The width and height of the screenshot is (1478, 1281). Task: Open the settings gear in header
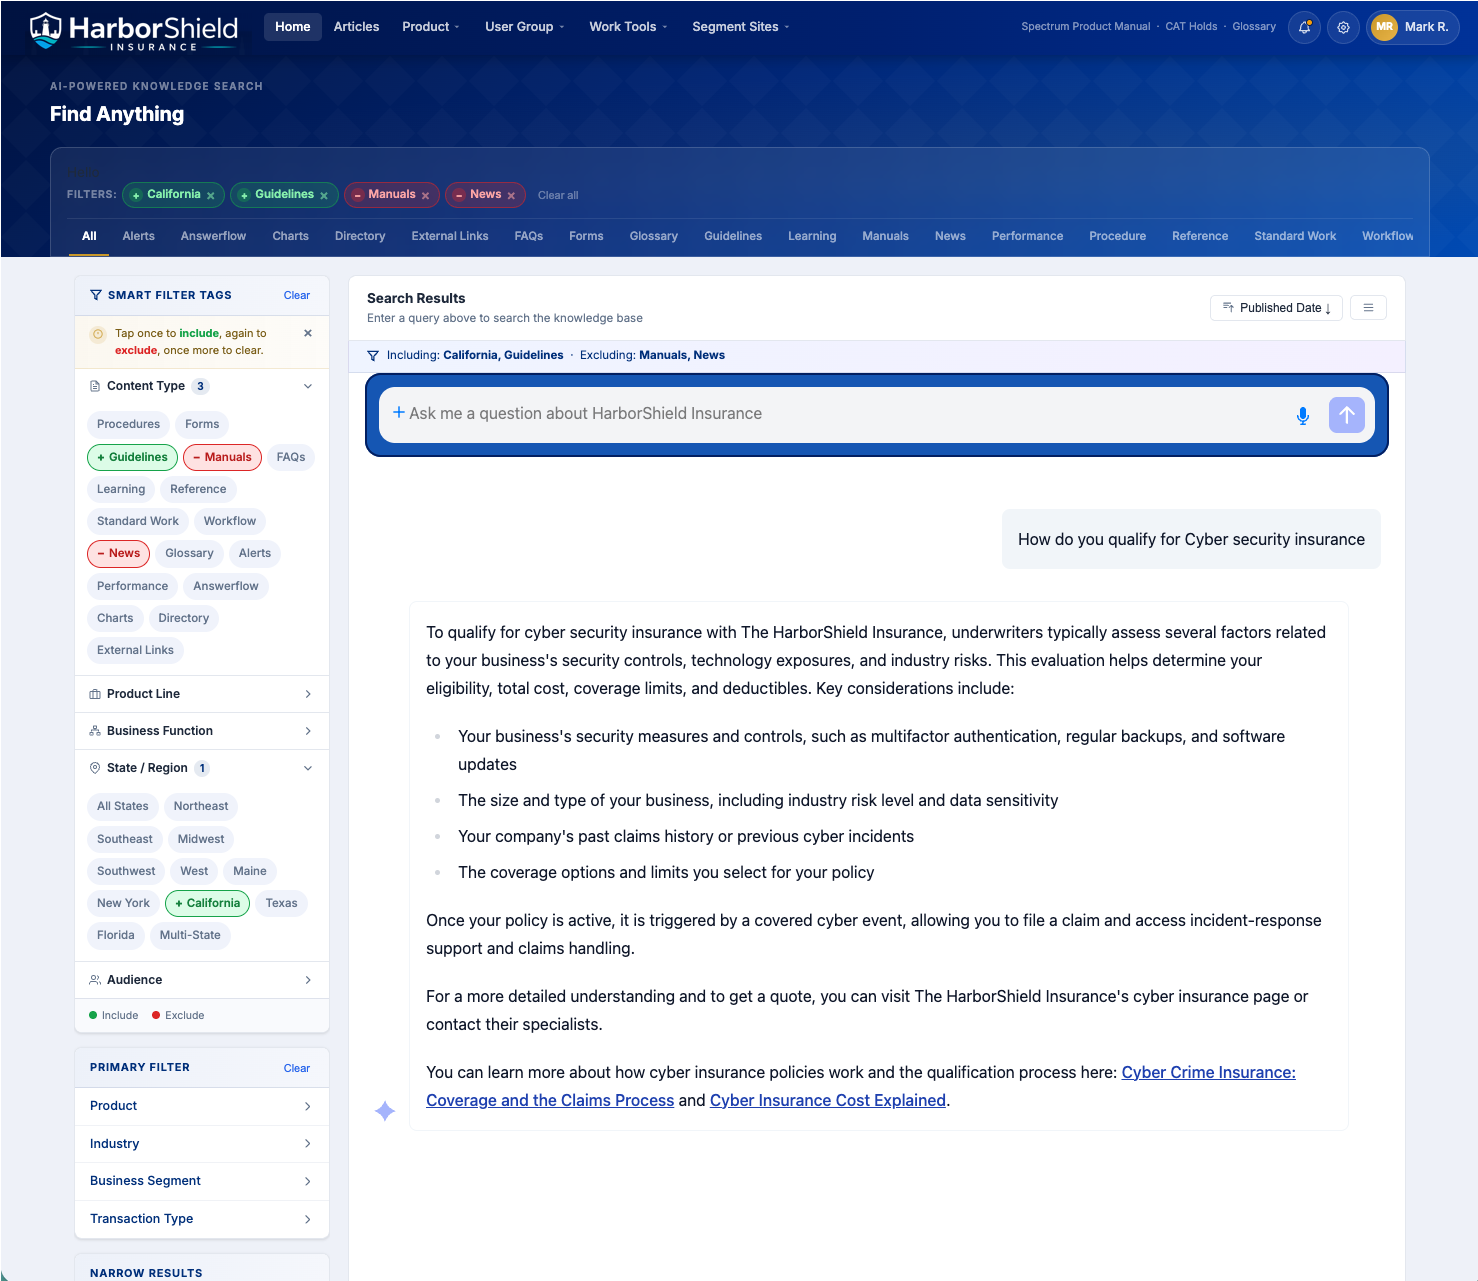[x=1343, y=27]
